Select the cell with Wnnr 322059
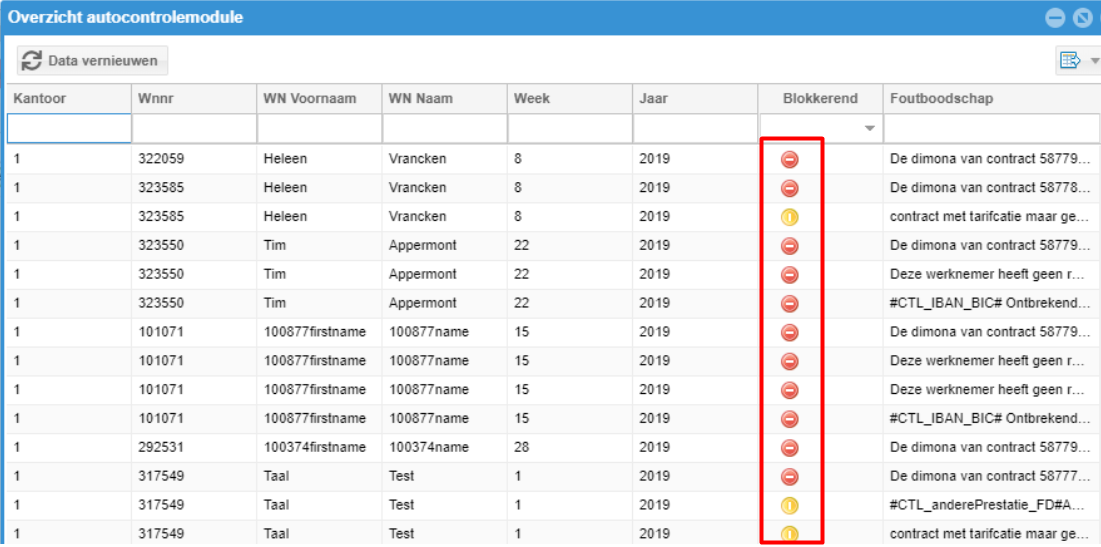The image size is (1101, 547). (x=194, y=159)
